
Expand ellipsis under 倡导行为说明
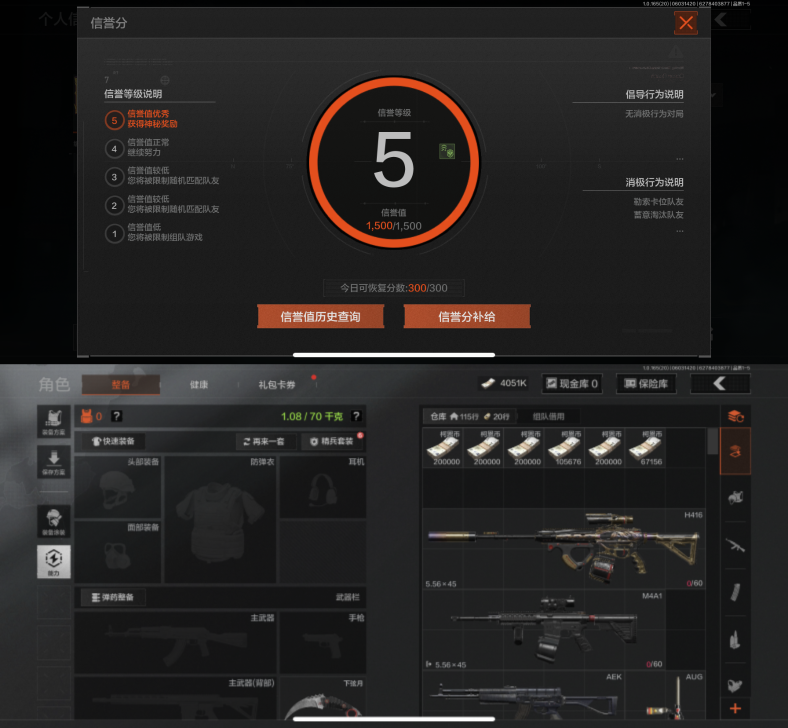tap(679, 159)
